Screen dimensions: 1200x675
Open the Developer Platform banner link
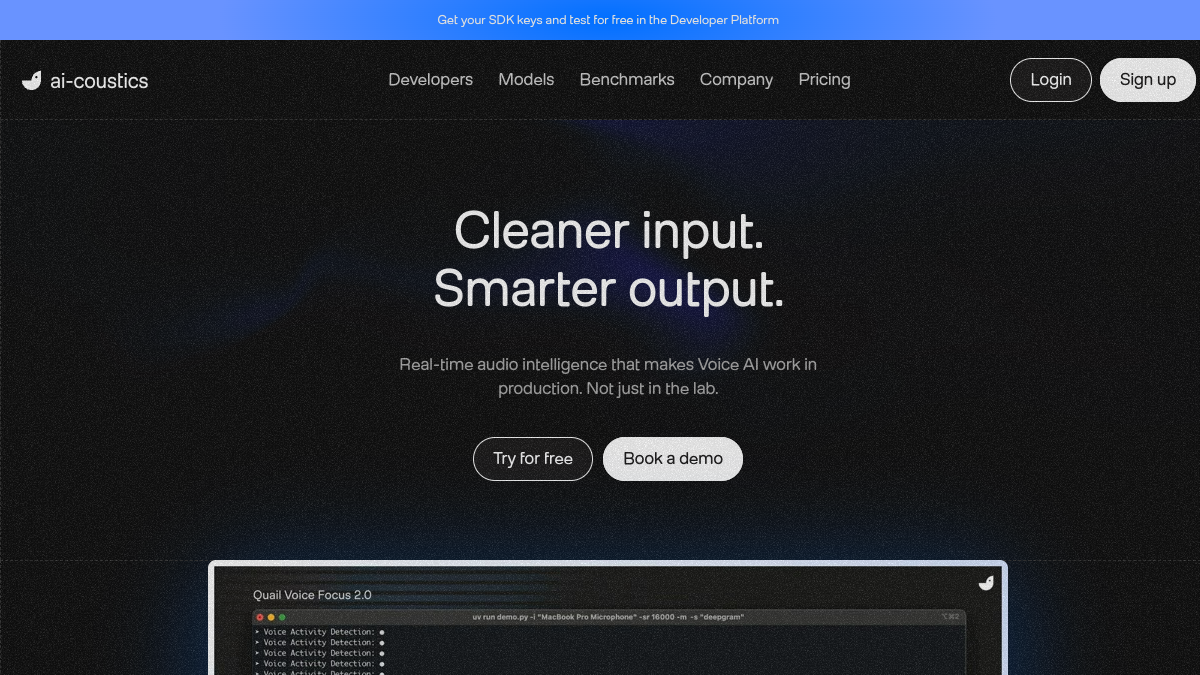[x=608, y=20]
